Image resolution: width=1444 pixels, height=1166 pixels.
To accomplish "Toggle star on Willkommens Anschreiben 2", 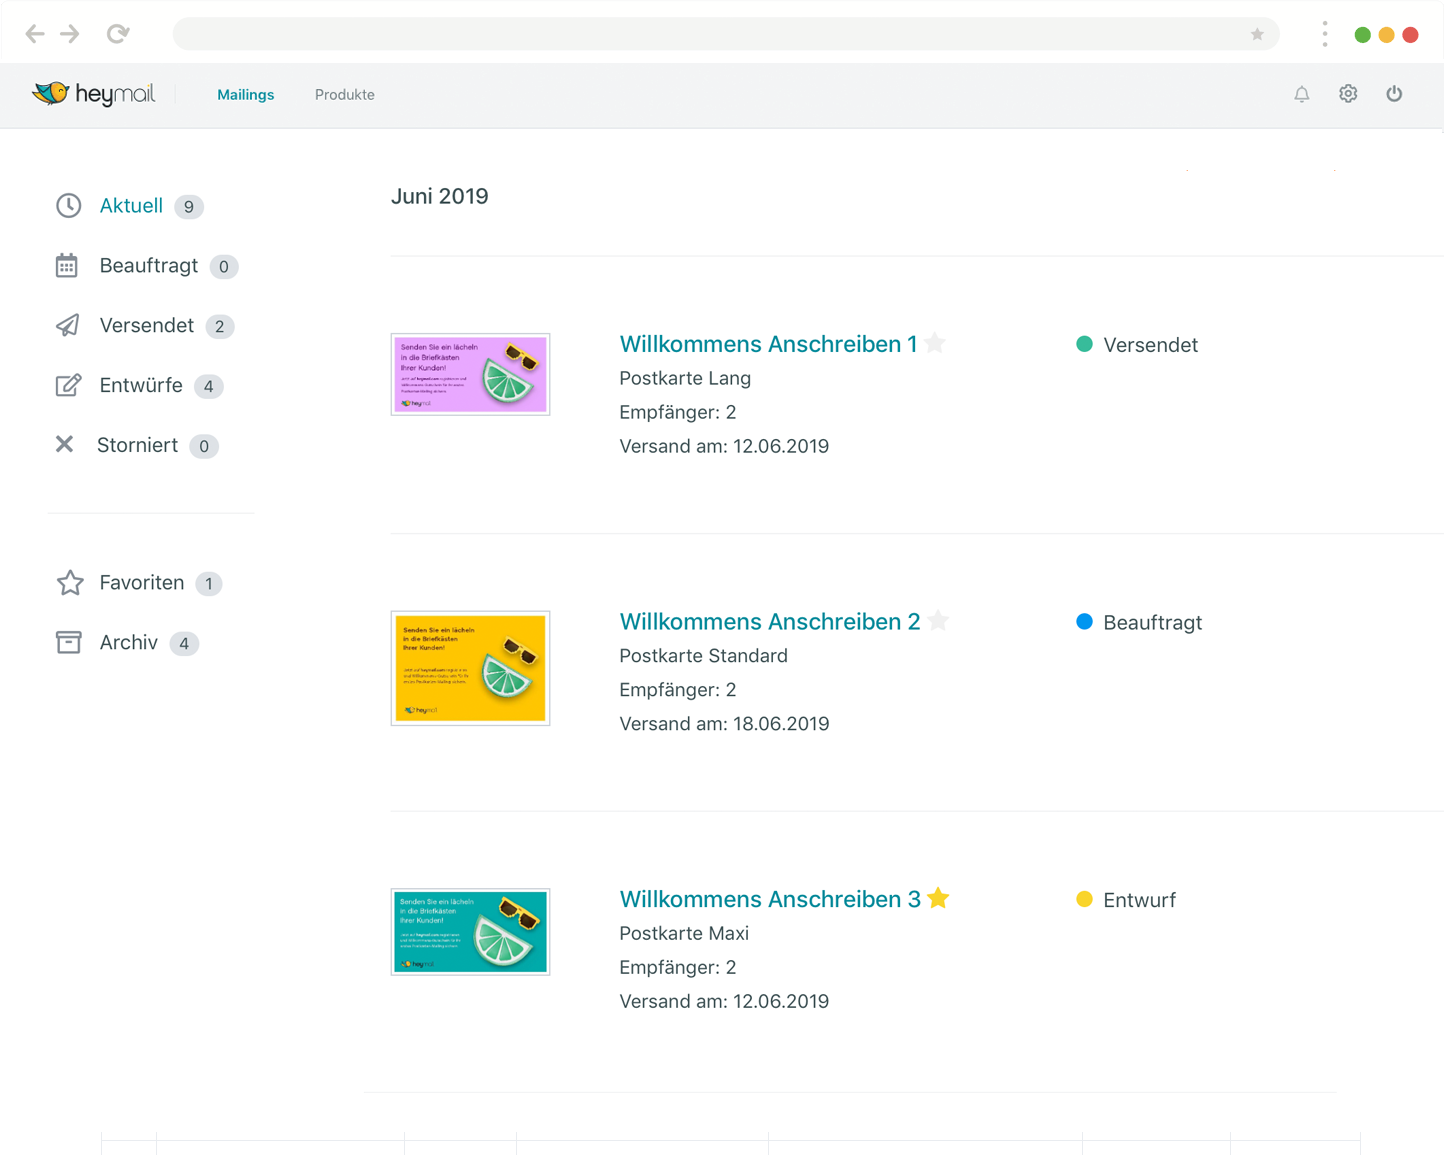I will coord(938,621).
